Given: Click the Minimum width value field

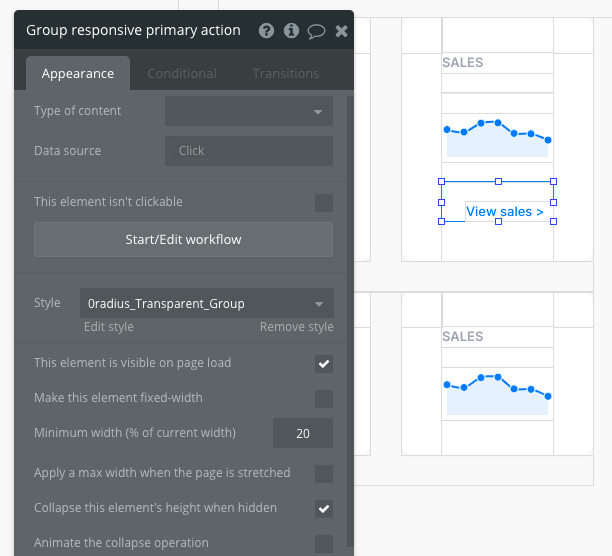Looking at the screenshot, I should tap(303, 433).
